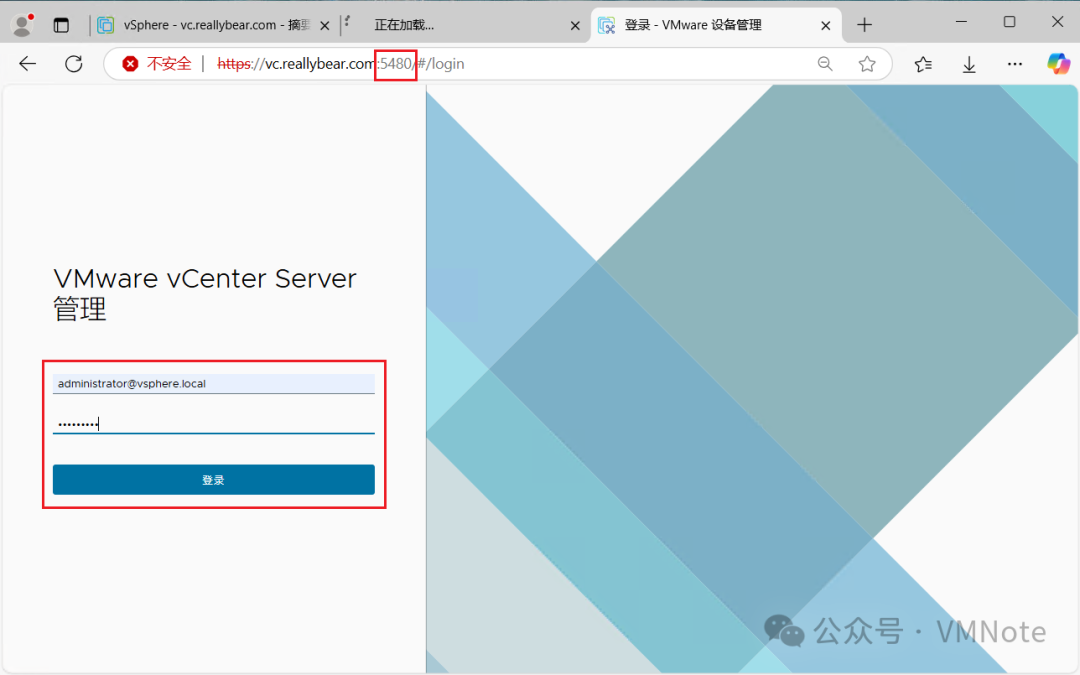Click the 不安全 security label
The image size is (1080, 675).
click(x=169, y=64)
